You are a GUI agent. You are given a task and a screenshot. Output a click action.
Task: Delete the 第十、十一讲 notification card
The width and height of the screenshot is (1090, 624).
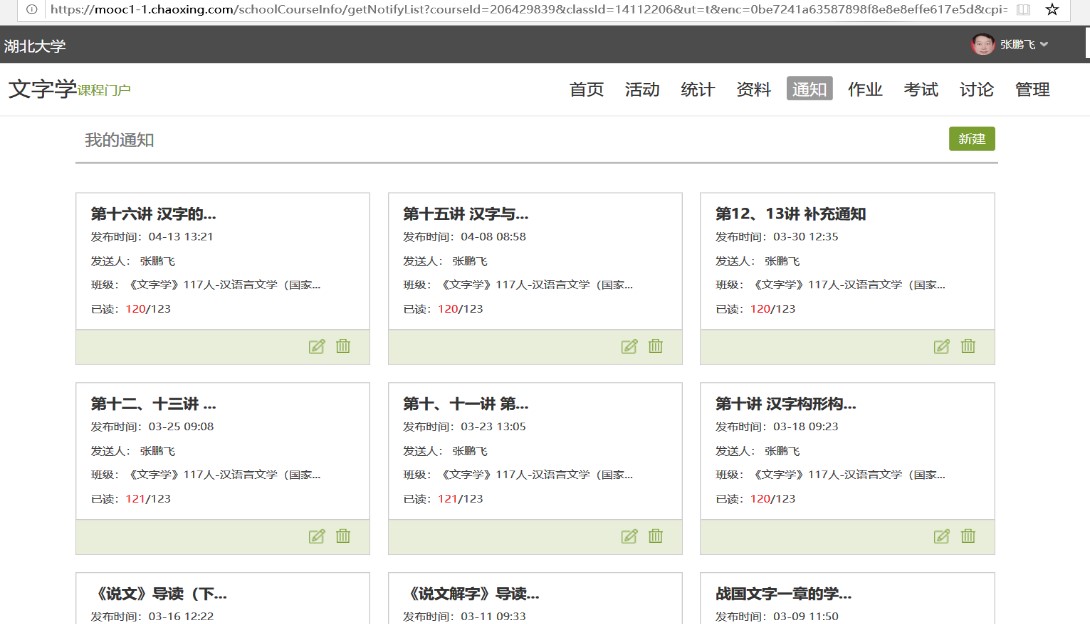pyautogui.click(x=655, y=537)
